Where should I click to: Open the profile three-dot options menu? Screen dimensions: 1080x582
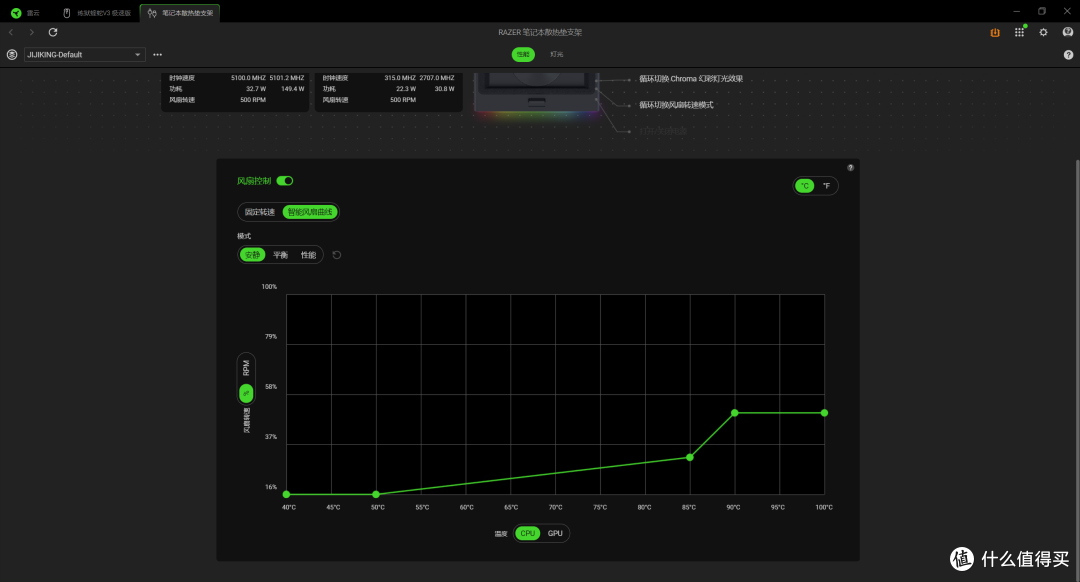[x=158, y=54]
